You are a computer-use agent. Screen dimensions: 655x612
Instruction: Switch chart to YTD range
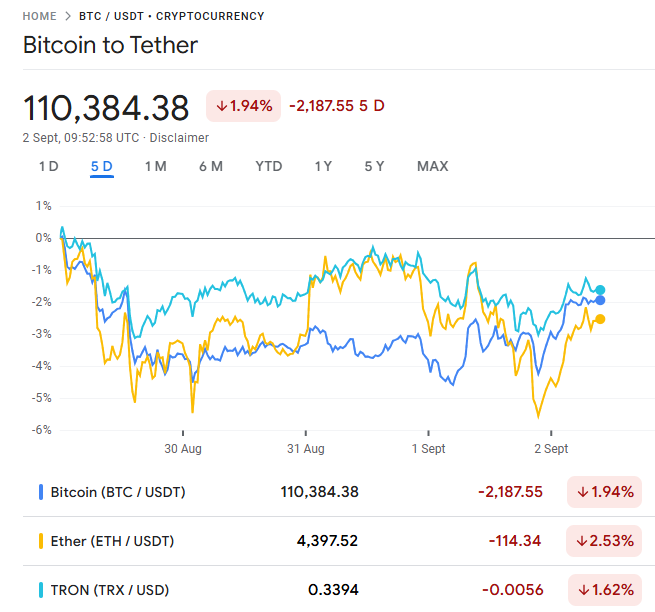(268, 166)
